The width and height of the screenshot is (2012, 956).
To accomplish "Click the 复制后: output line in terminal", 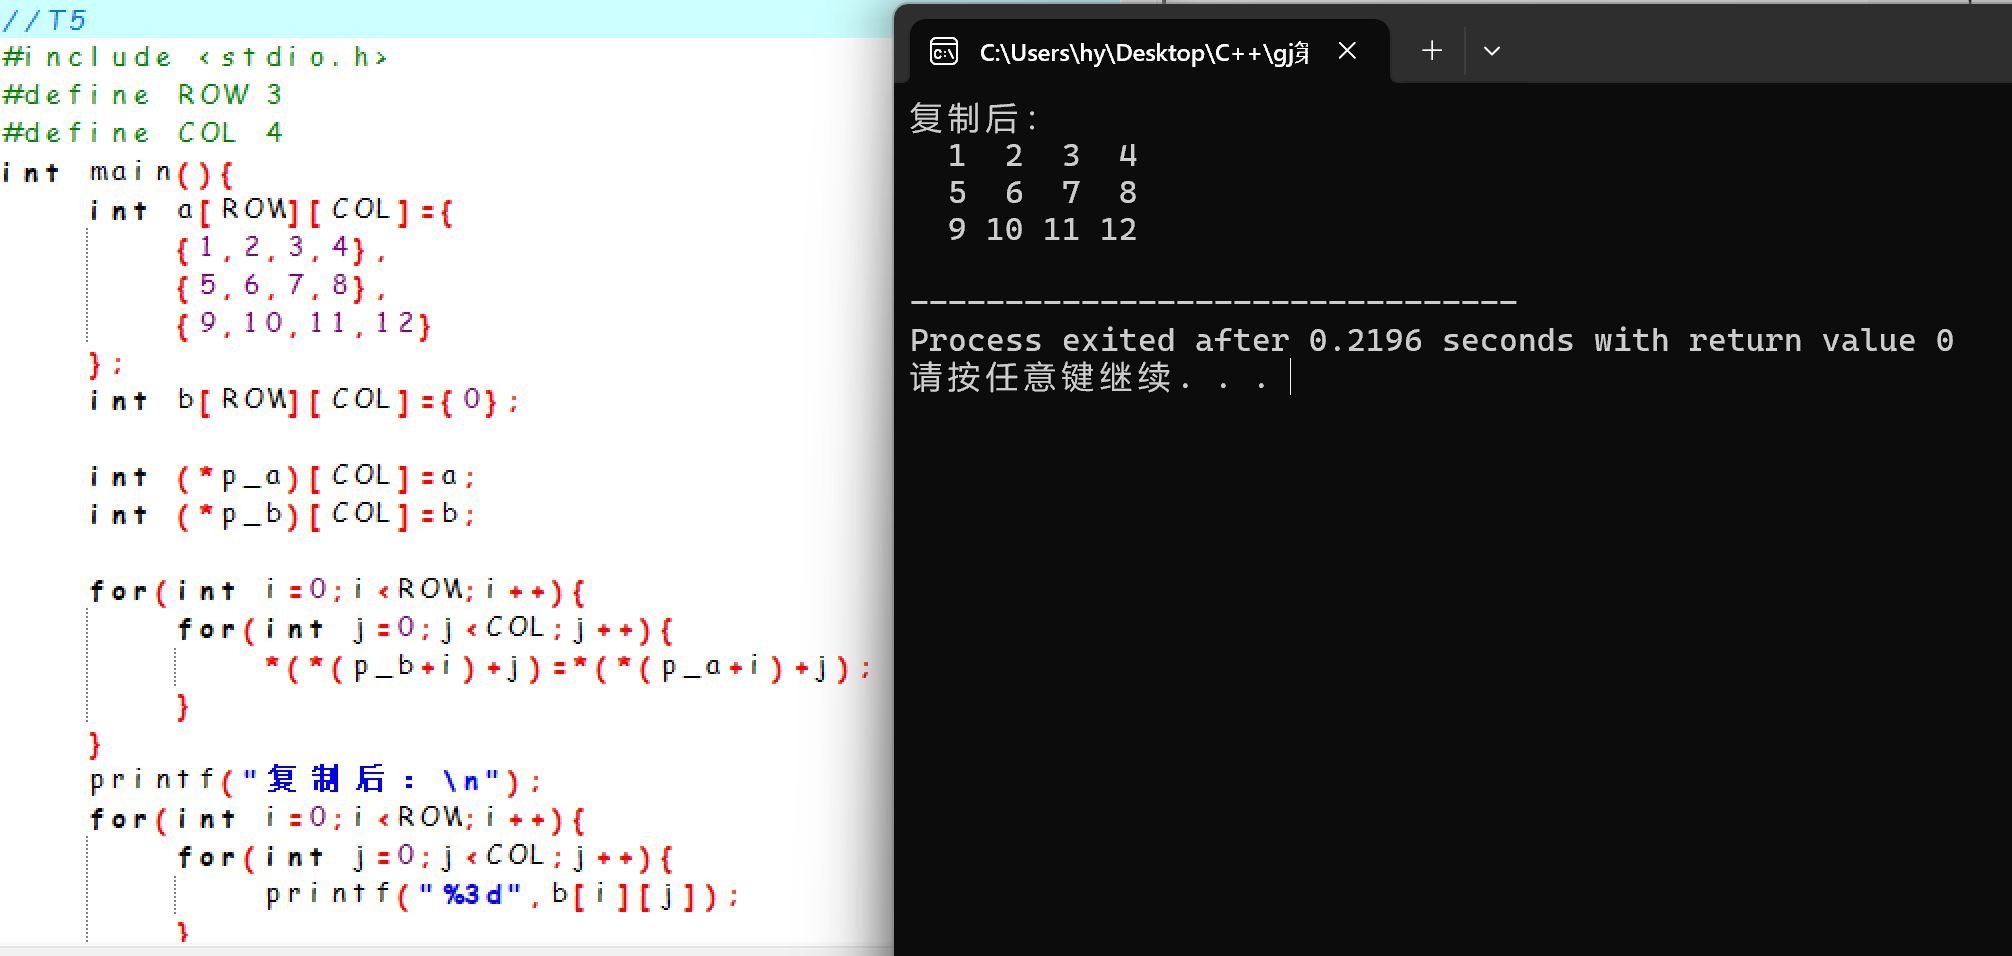I will tap(975, 118).
